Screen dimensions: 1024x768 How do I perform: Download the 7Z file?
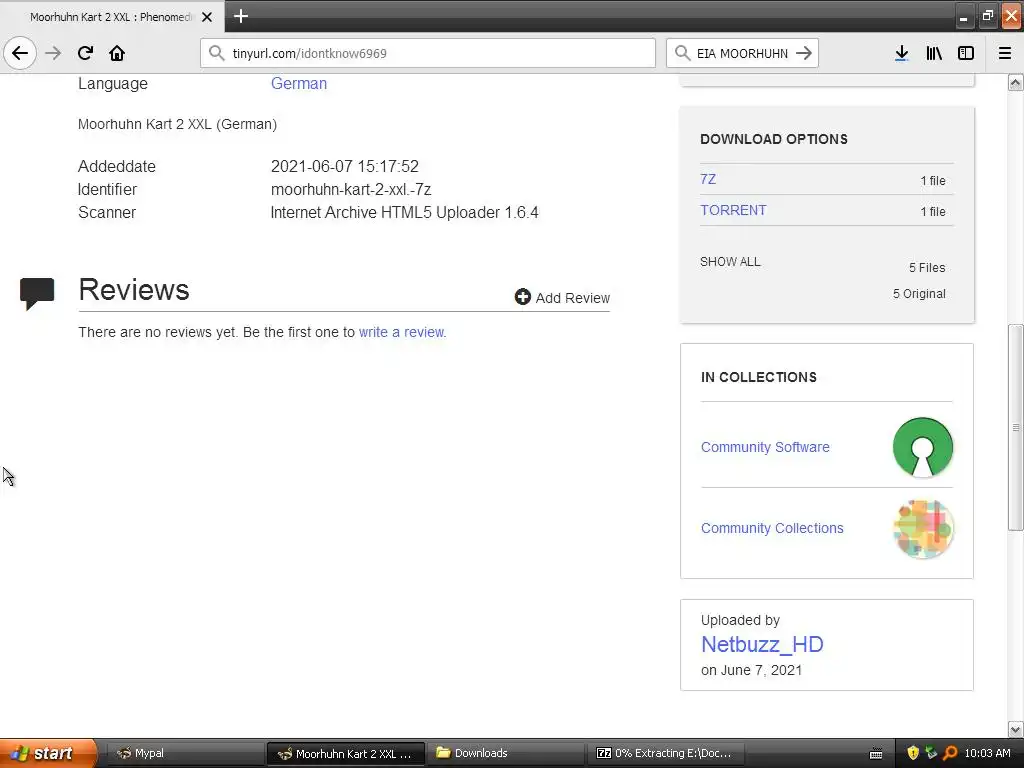point(708,179)
